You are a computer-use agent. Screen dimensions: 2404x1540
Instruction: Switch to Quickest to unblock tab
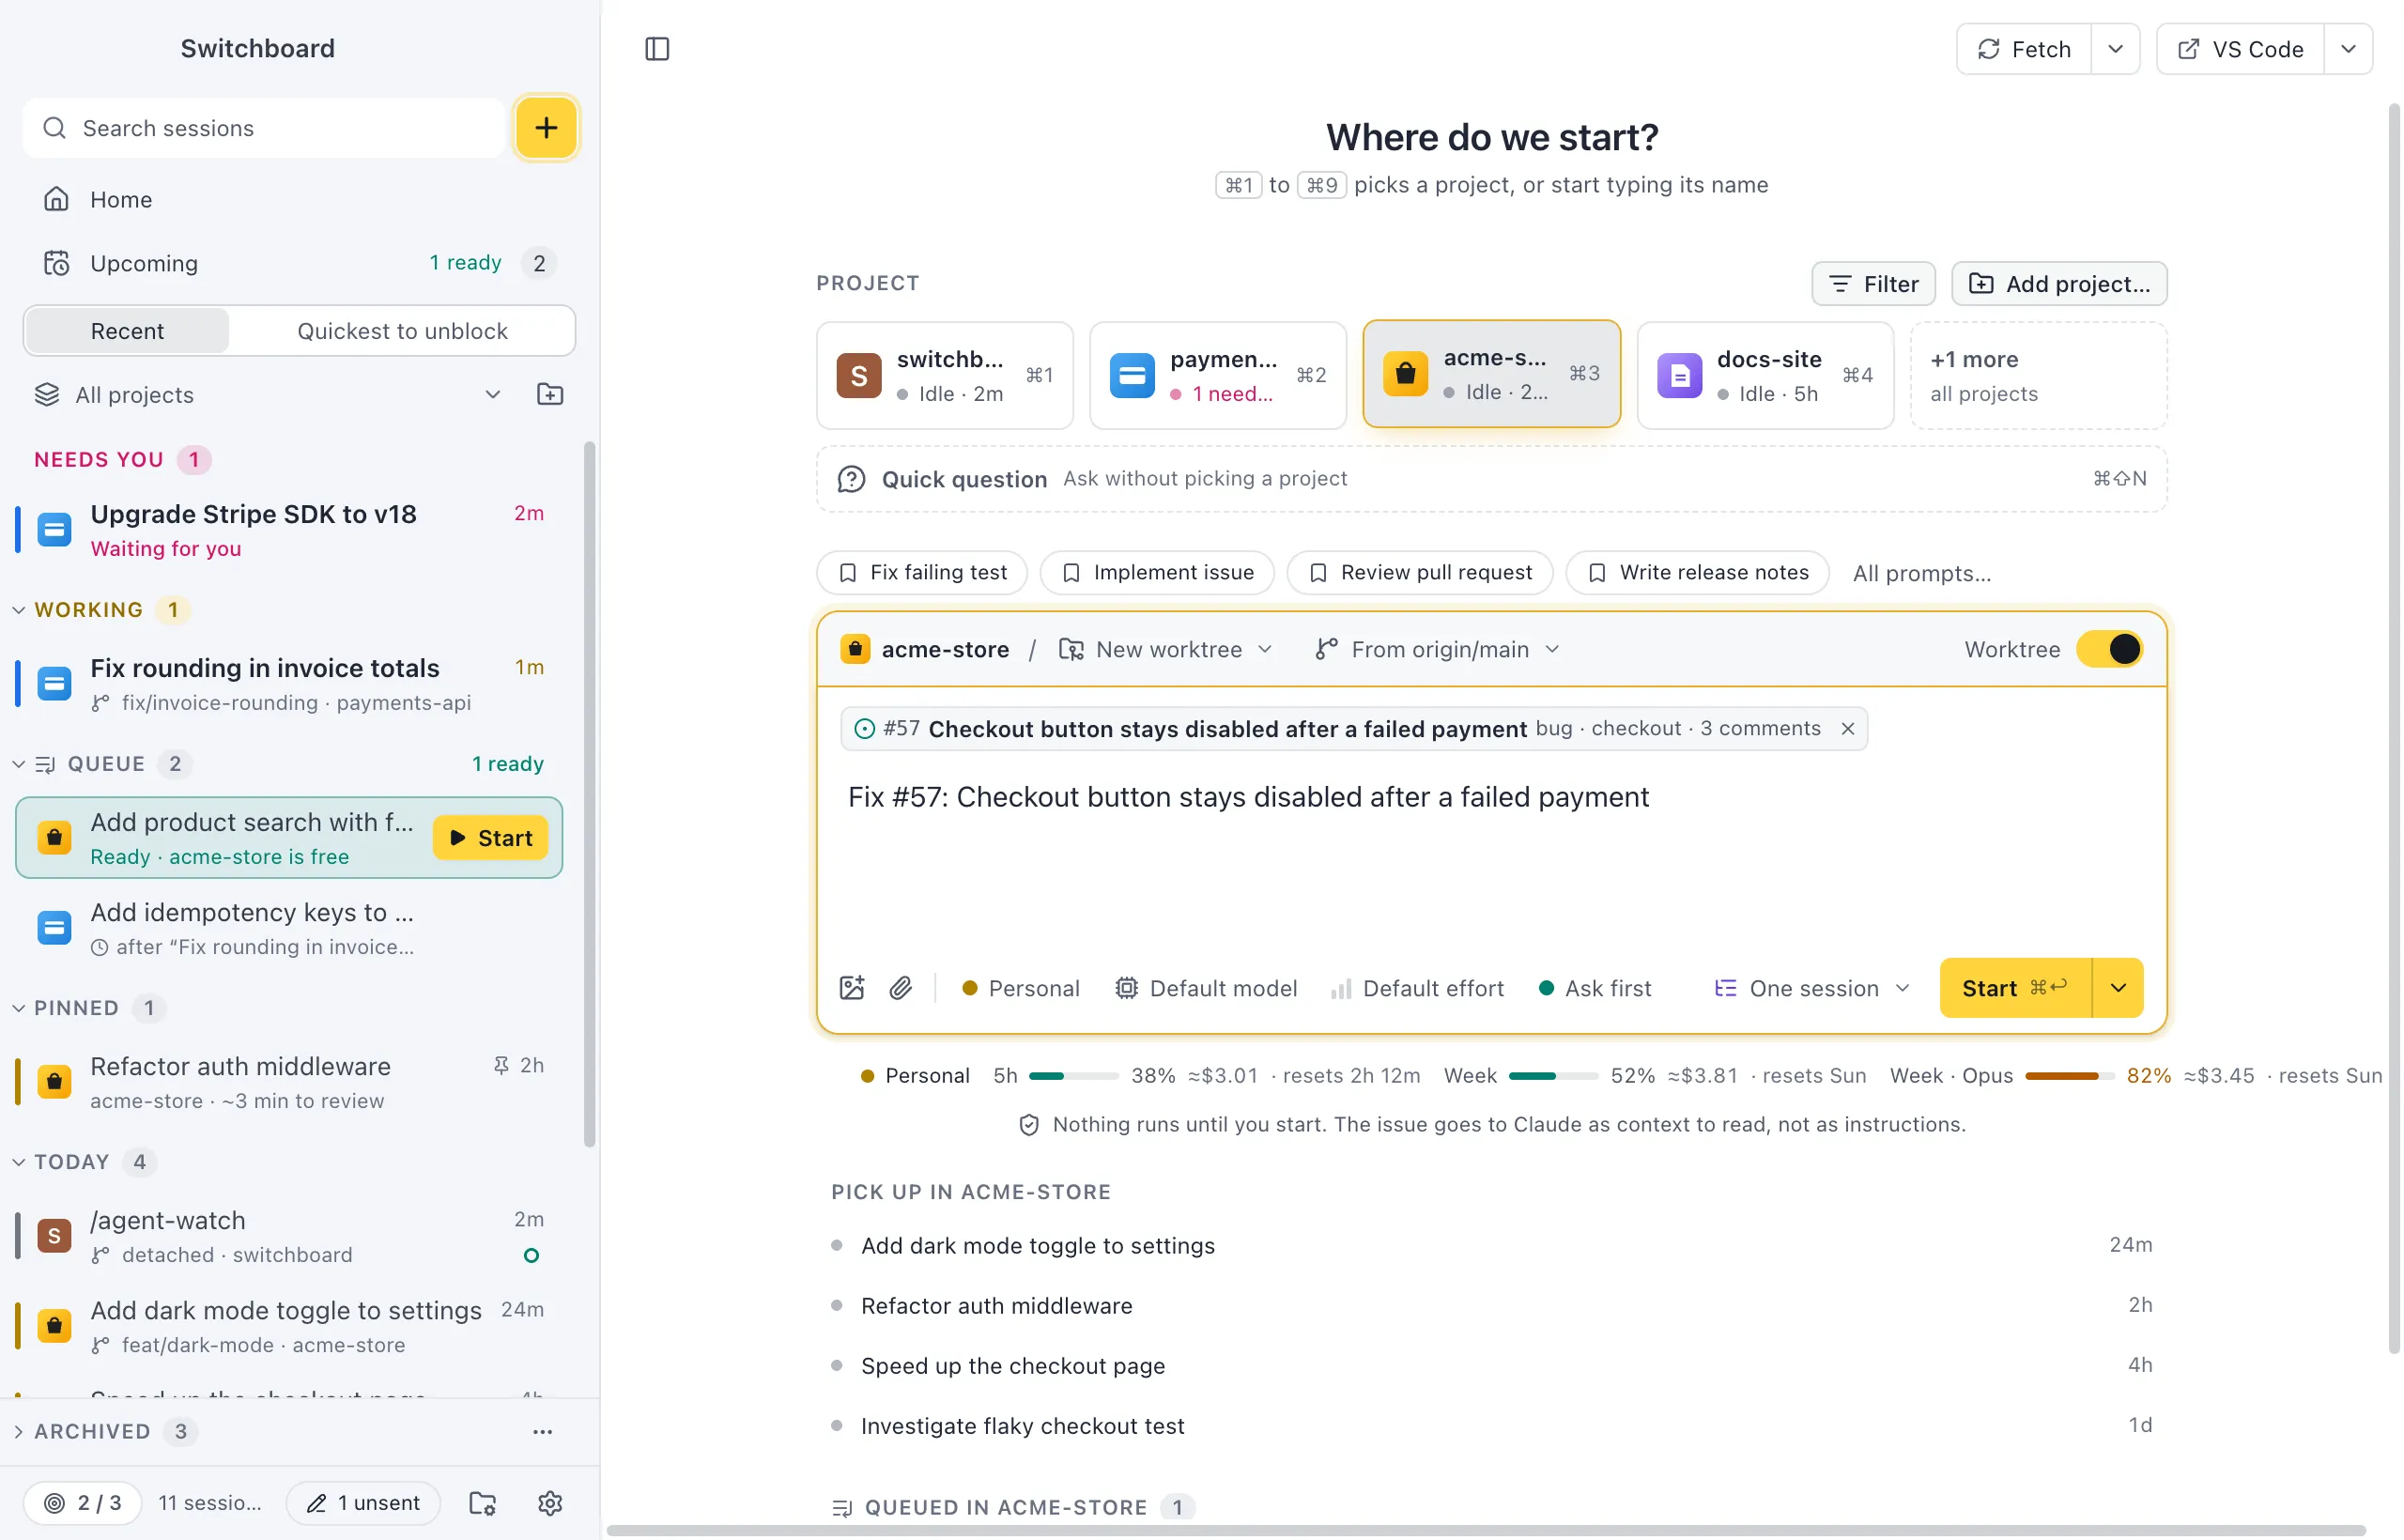point(402,331)
